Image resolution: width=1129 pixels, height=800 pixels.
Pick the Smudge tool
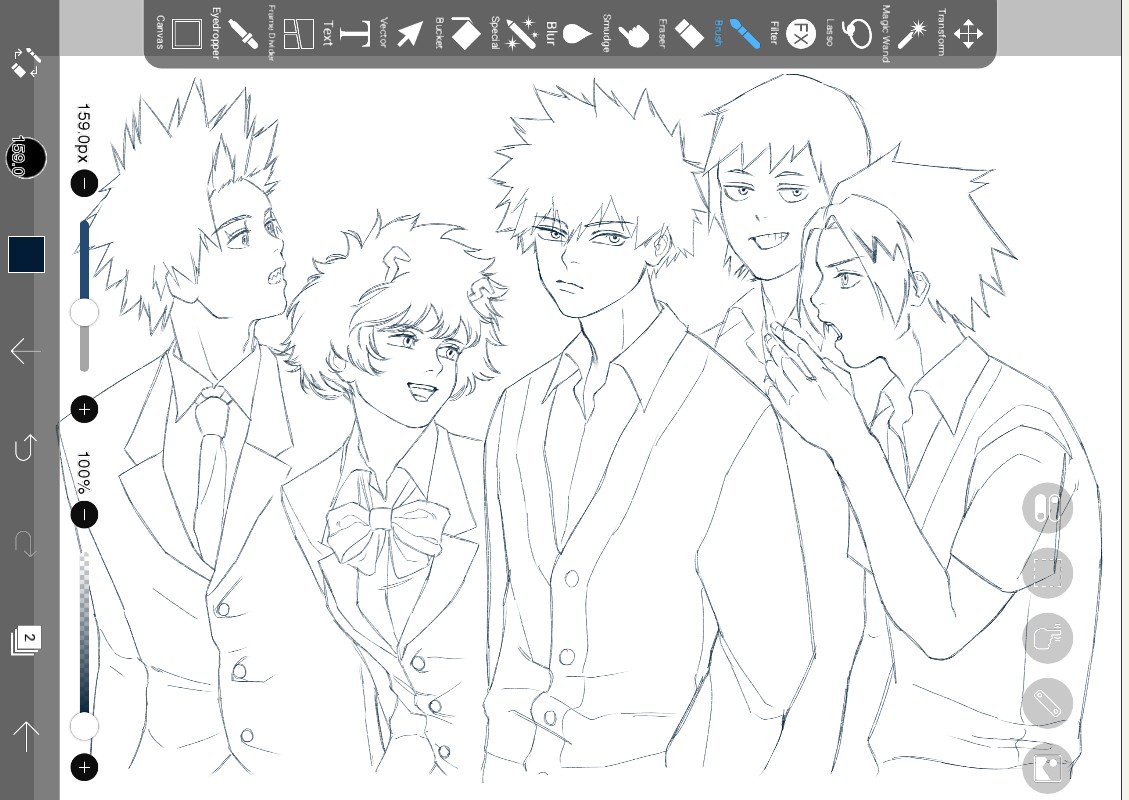click(625, 33)
